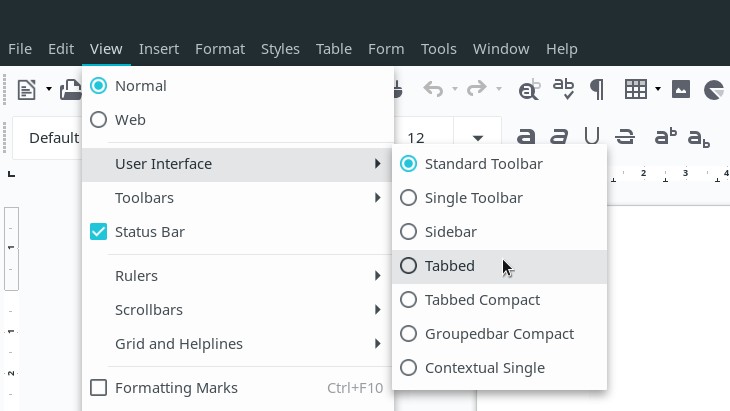Viewport: 730px width, 411px height.
Task: Open the font size dropdown arrow
Action: (x=477, y=138)
